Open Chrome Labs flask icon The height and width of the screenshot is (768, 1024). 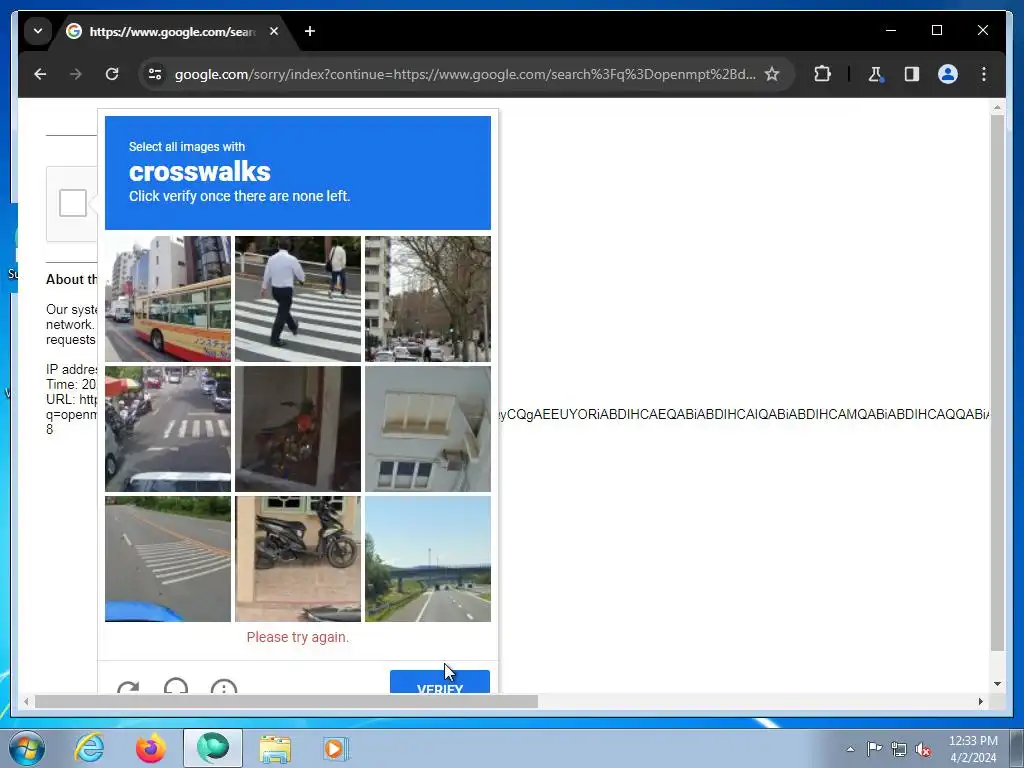coord(876,74)
